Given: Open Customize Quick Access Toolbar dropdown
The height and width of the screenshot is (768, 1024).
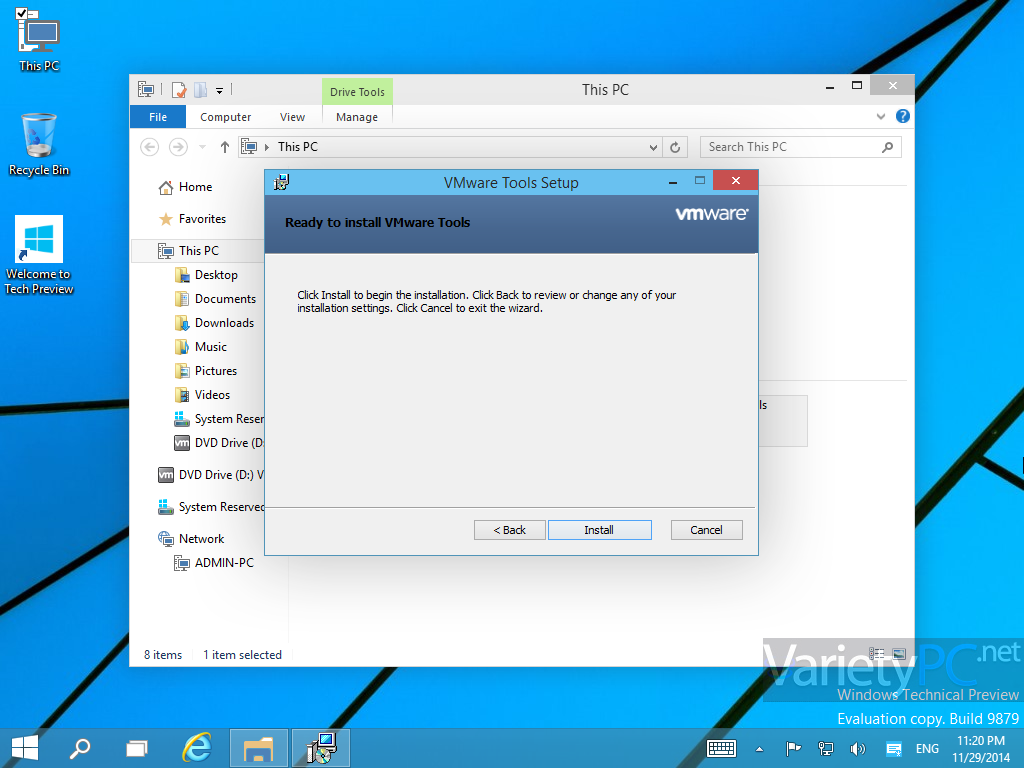Looking at the screenshot, I should (220, 90).
